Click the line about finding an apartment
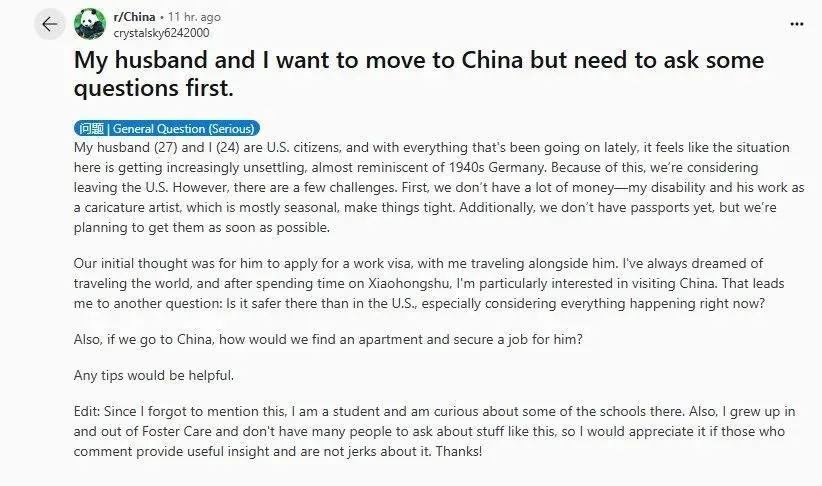 pos(327,337)
